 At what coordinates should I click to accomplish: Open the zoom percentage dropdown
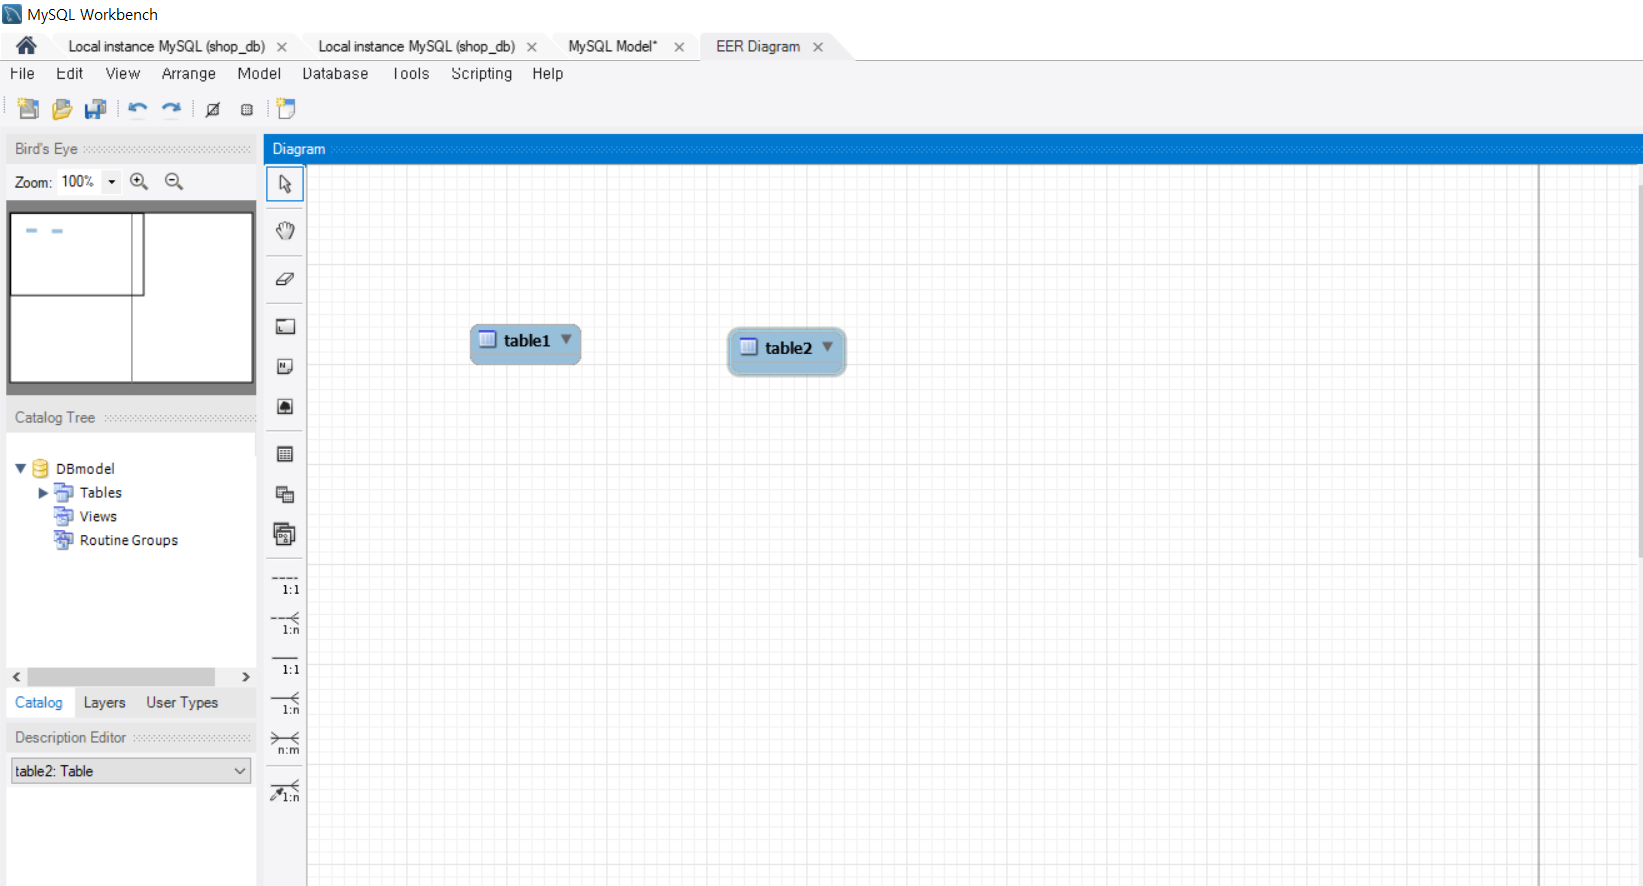[x=112, y=182]
